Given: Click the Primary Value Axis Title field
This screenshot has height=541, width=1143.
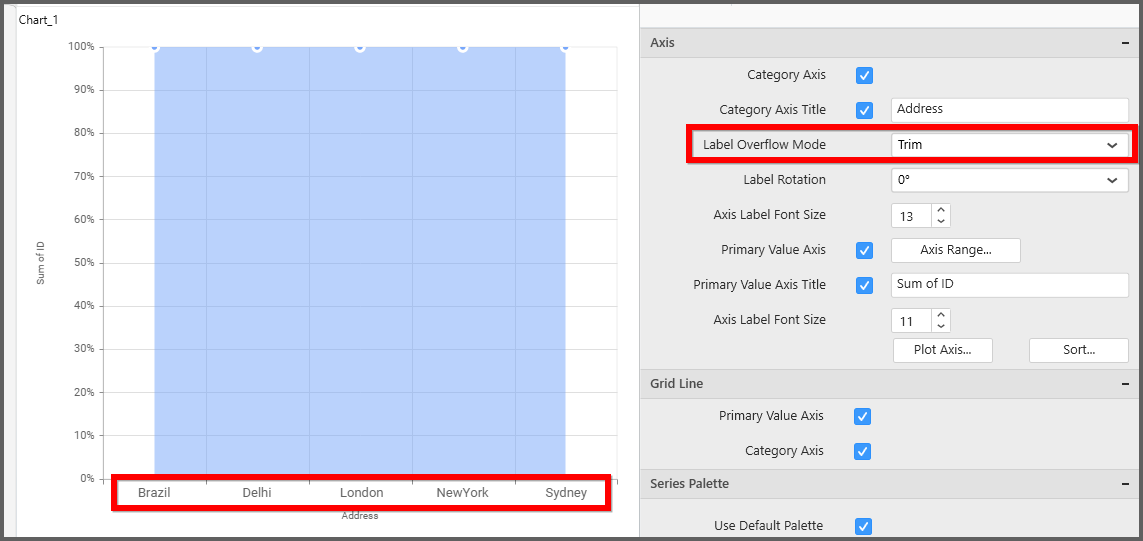Looking at the screenshot, I should tap(1009, 285).
